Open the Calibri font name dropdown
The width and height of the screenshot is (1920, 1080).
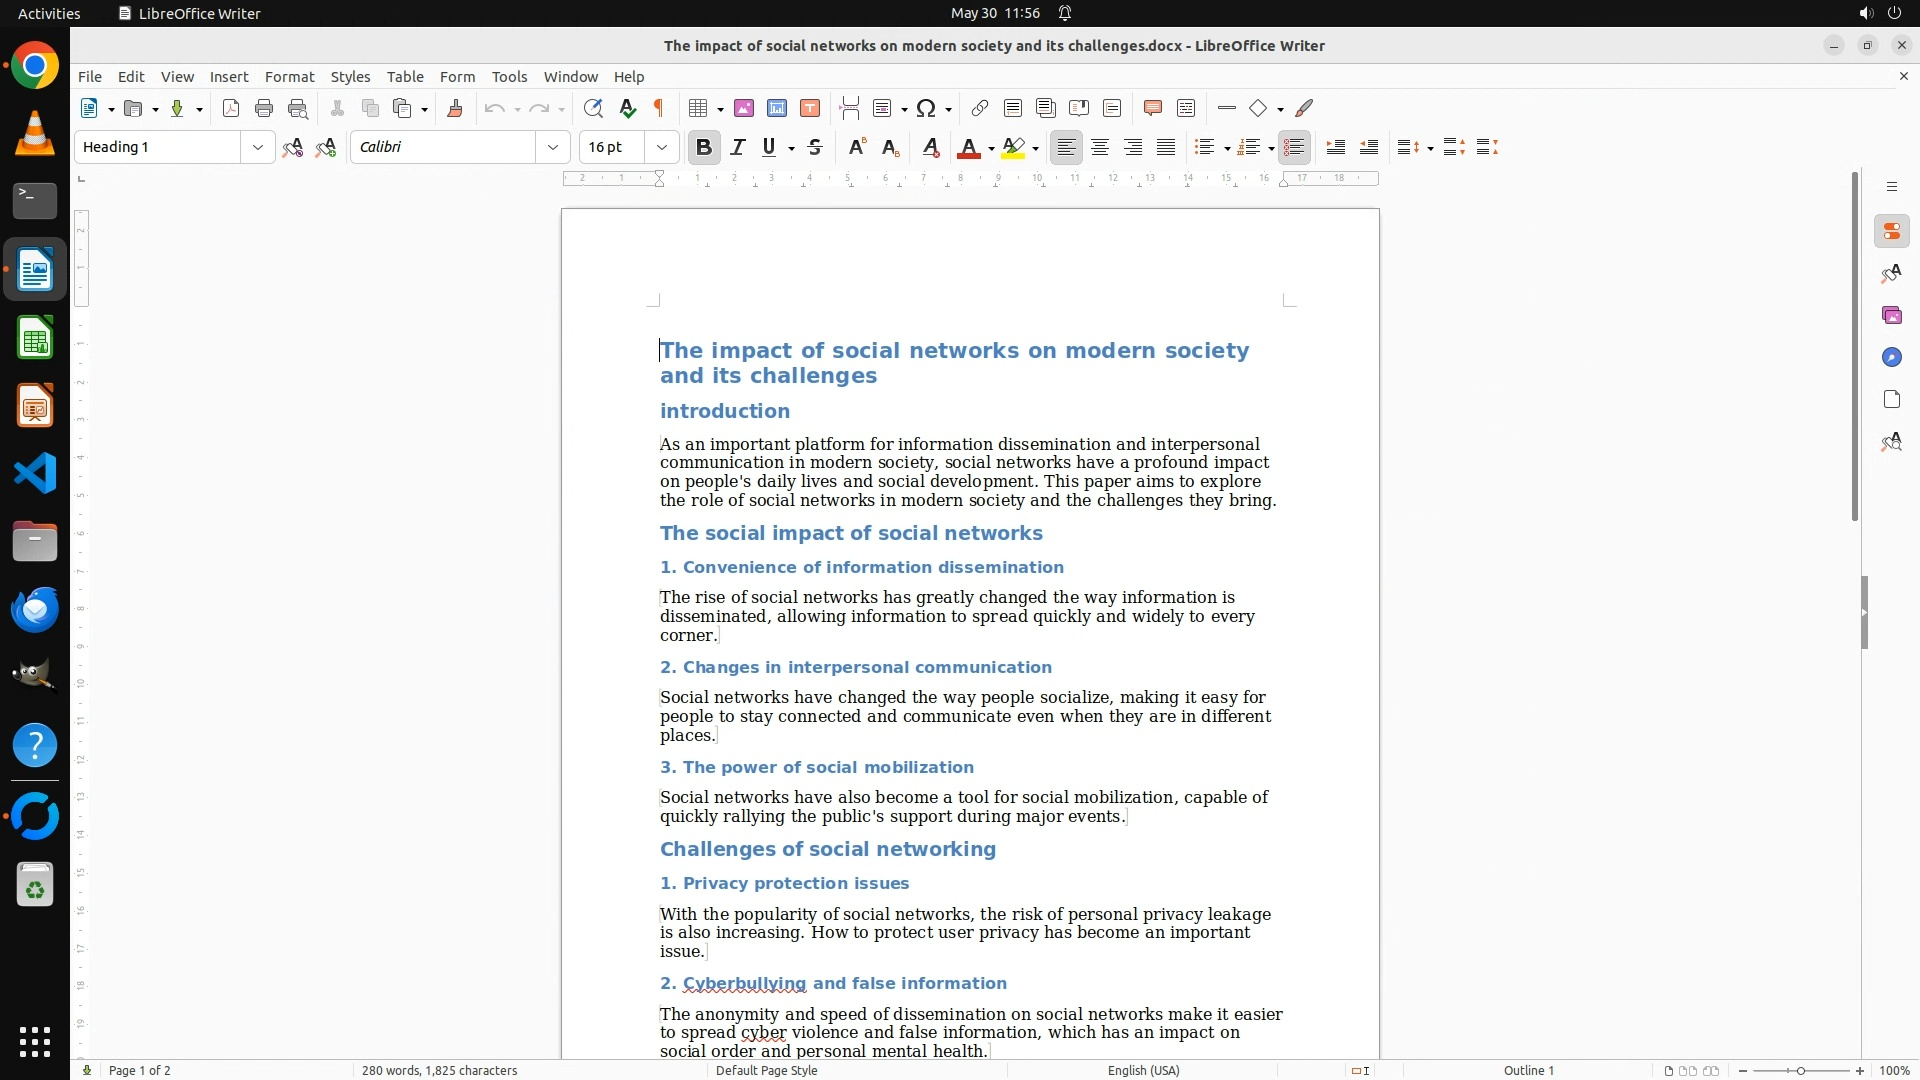click(553, 148)
